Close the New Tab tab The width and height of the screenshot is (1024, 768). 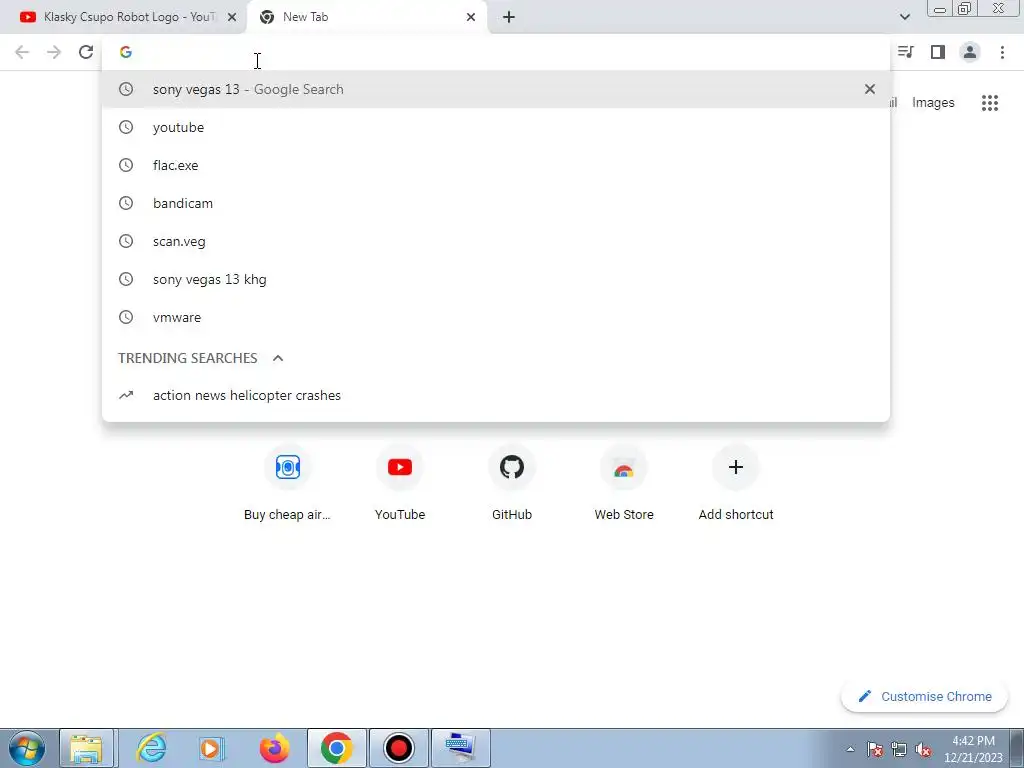pos(471,17)
